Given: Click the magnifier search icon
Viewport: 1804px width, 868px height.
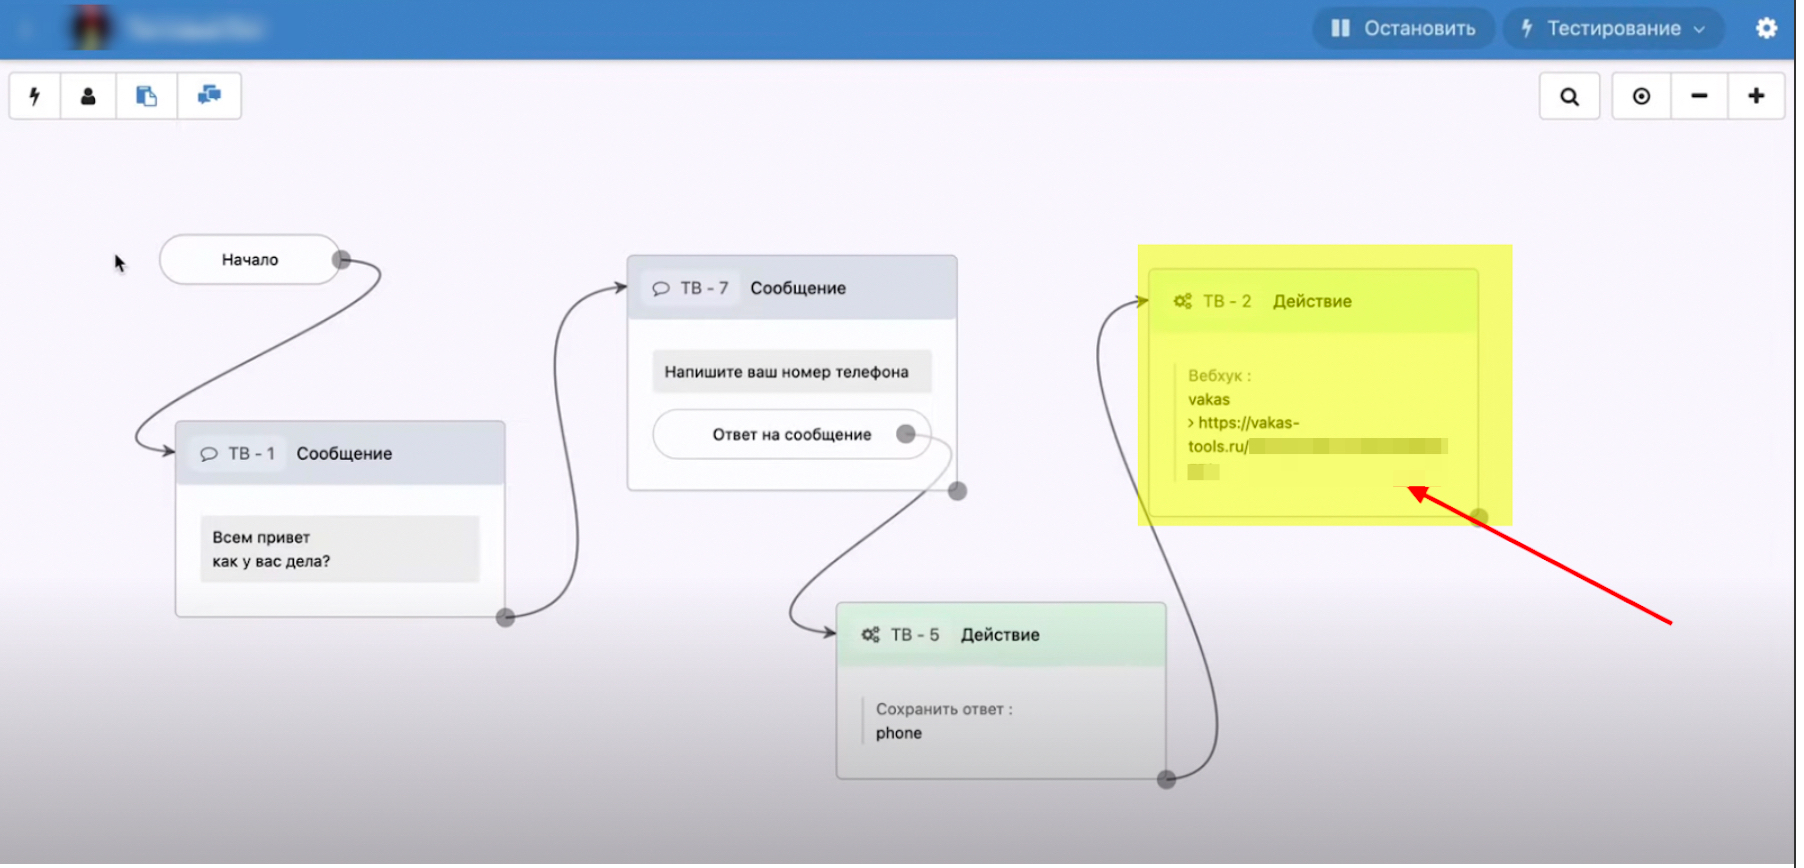Looking at the screenshot, I should point(1569,97).
